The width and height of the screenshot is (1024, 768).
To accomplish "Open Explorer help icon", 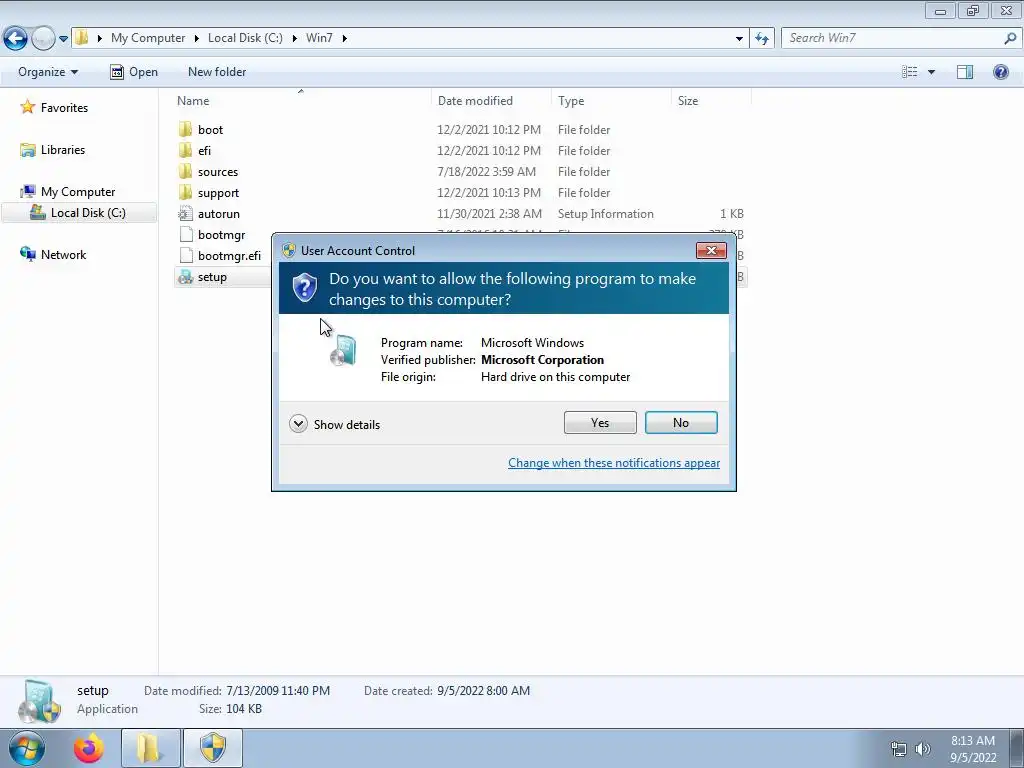I will [1000, 72].
